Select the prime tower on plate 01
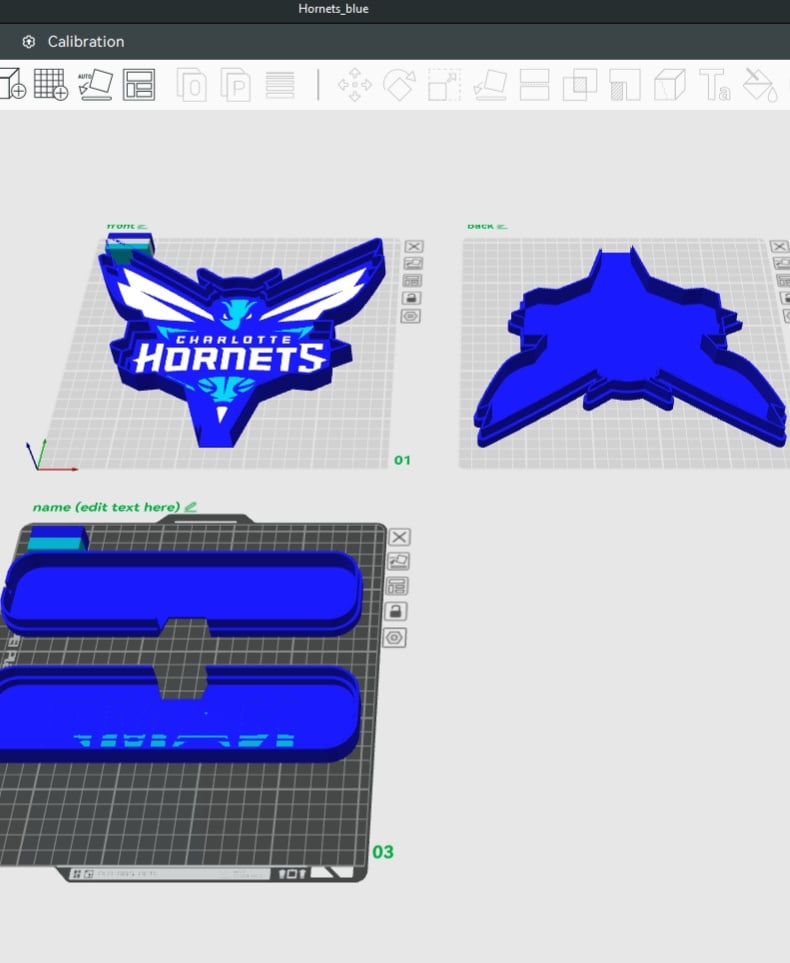The image size is (790, 963). pos(130,250)
